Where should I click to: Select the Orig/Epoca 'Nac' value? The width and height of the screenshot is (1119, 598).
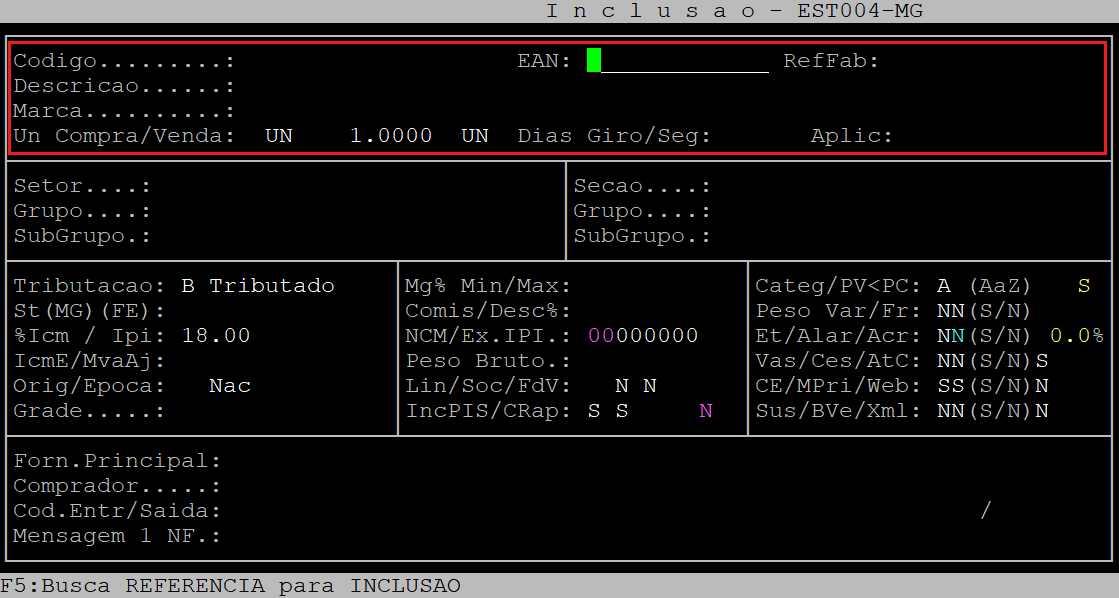point(229,386)
